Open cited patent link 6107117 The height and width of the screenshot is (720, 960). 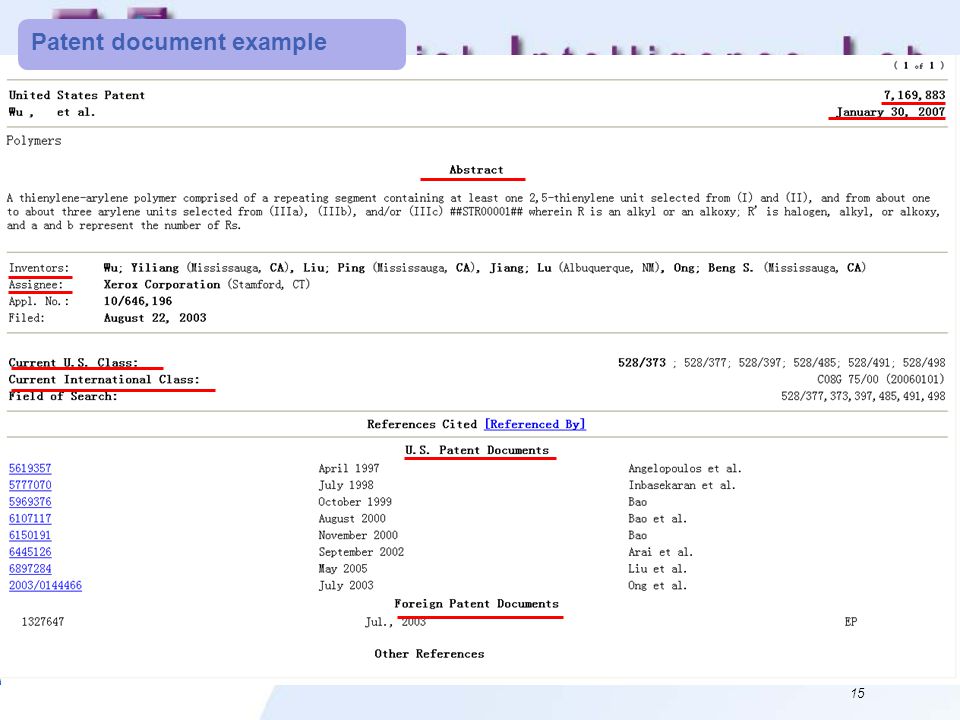pyautogui.click(x=30, y=519)
